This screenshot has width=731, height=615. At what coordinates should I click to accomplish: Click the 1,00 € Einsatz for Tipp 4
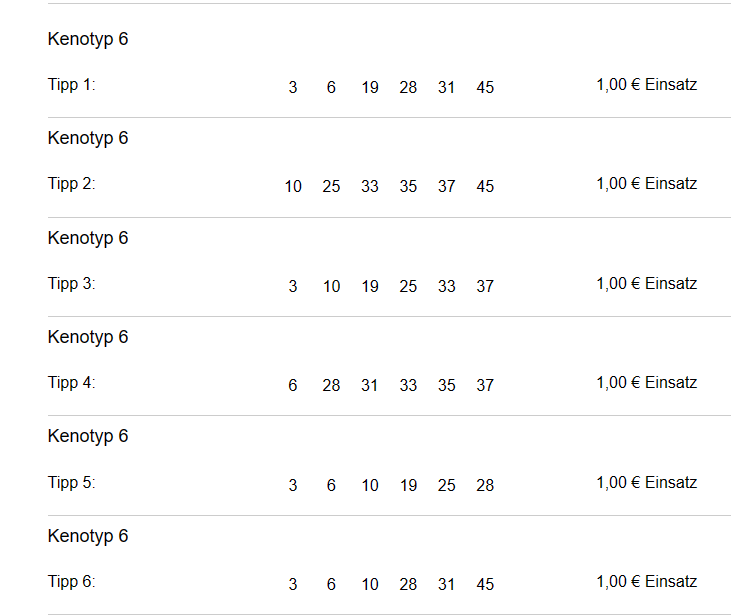(x=647, y=383)
